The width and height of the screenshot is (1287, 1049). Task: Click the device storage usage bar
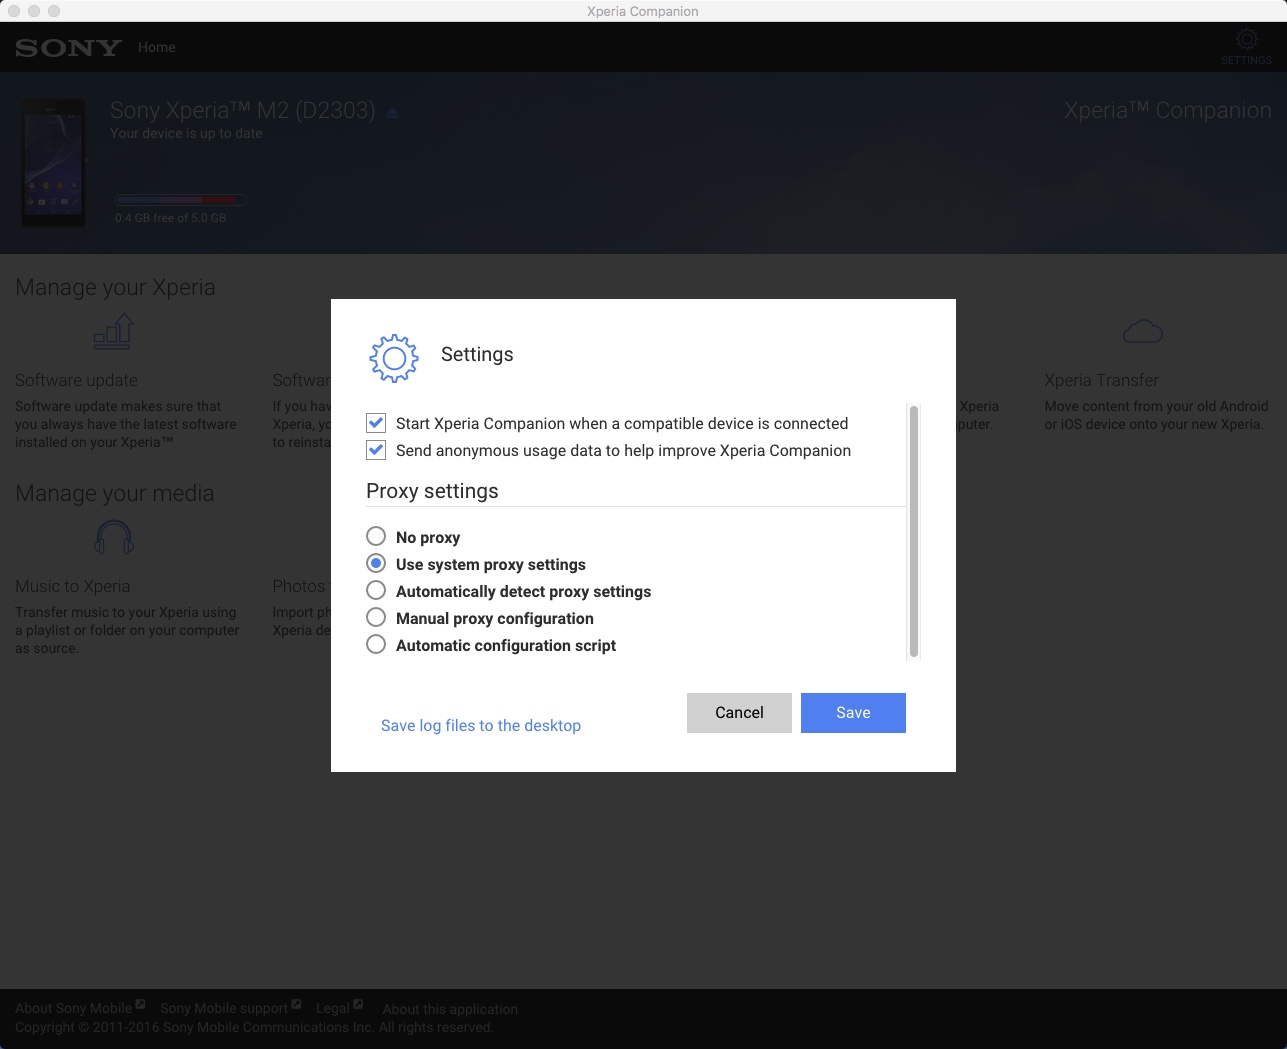[x=180, y=200]
